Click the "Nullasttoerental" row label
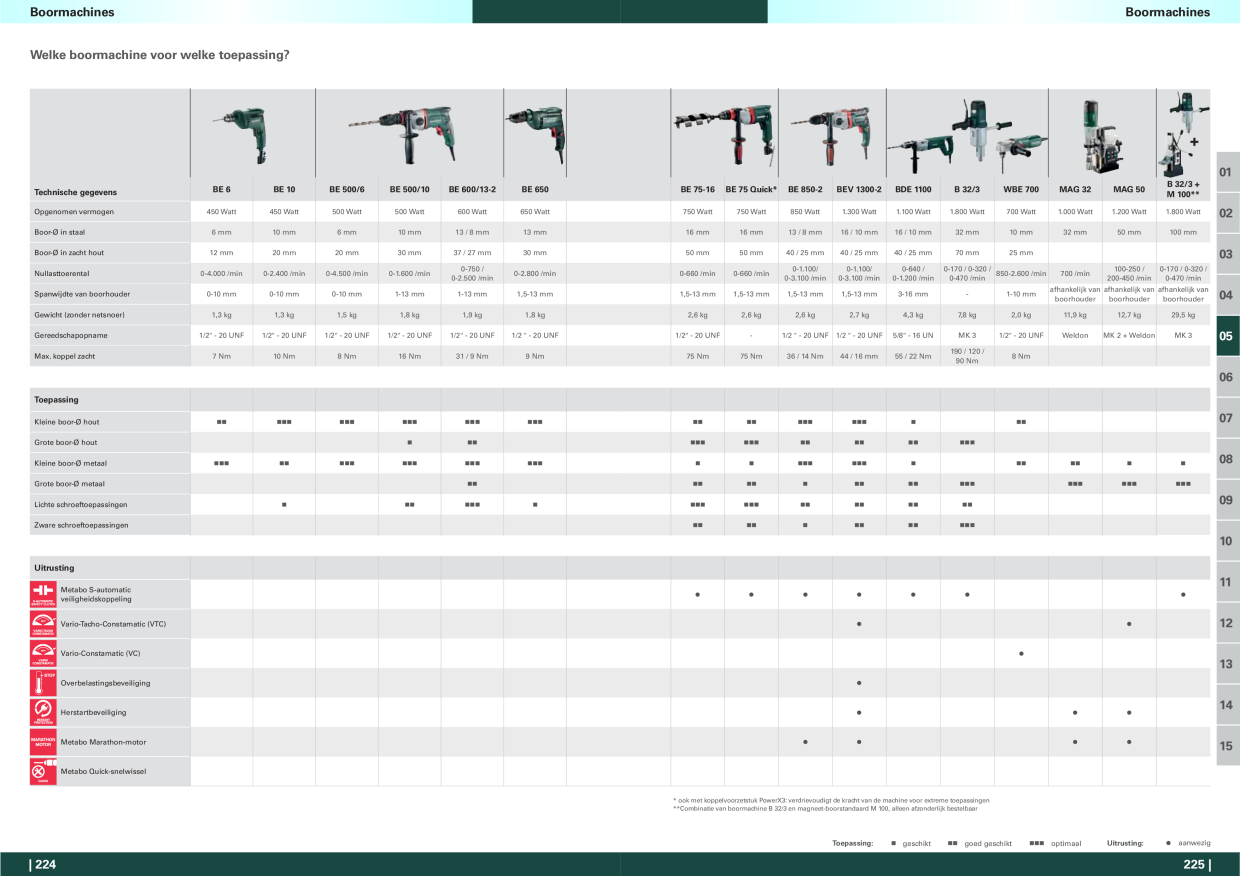The image size is (1240, 876). tap(62, 273)
